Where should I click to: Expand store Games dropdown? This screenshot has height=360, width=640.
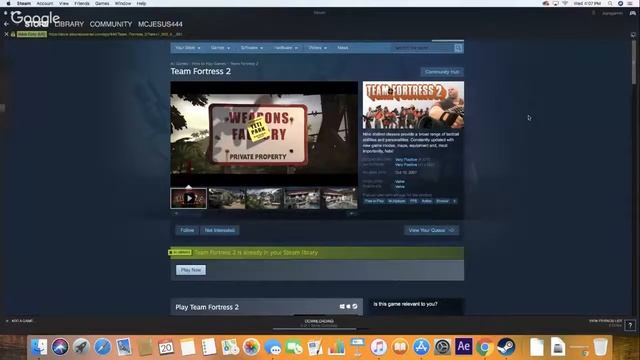click(x=220, y=48)
